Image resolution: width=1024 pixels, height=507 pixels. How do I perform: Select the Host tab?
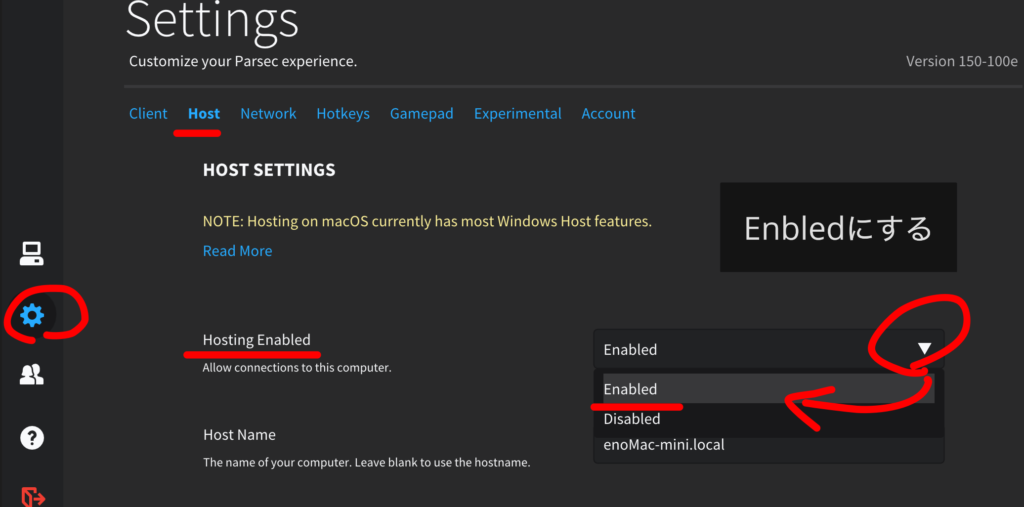tap(204, 114)
